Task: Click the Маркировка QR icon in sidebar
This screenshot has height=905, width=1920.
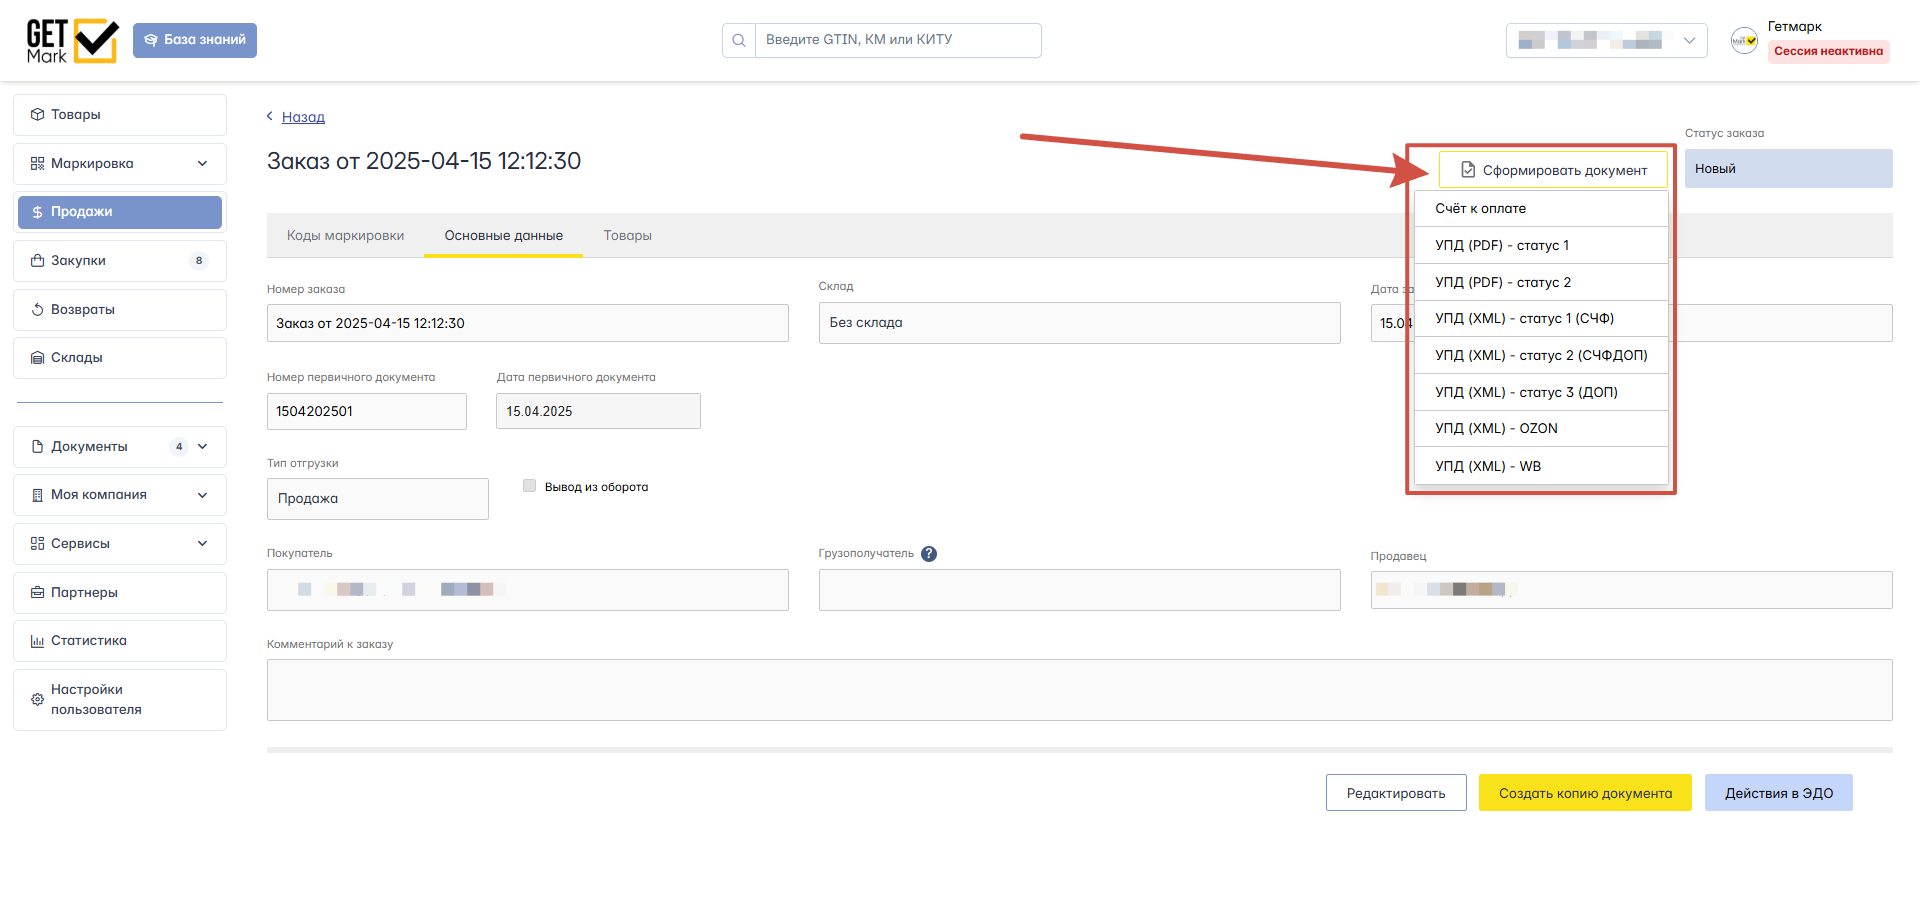Action: tap(38, 164)
